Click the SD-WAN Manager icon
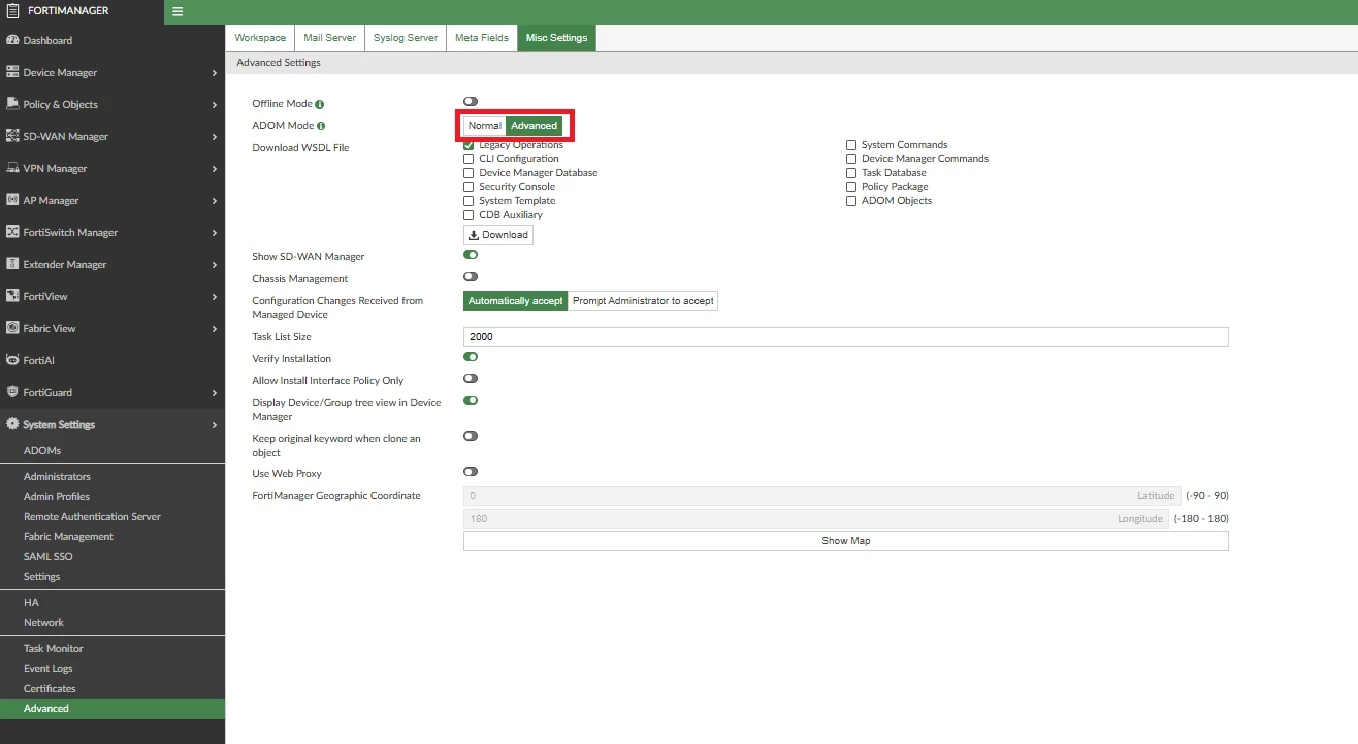The width and height of the screenshot is (1358, 744). (12, 136)
